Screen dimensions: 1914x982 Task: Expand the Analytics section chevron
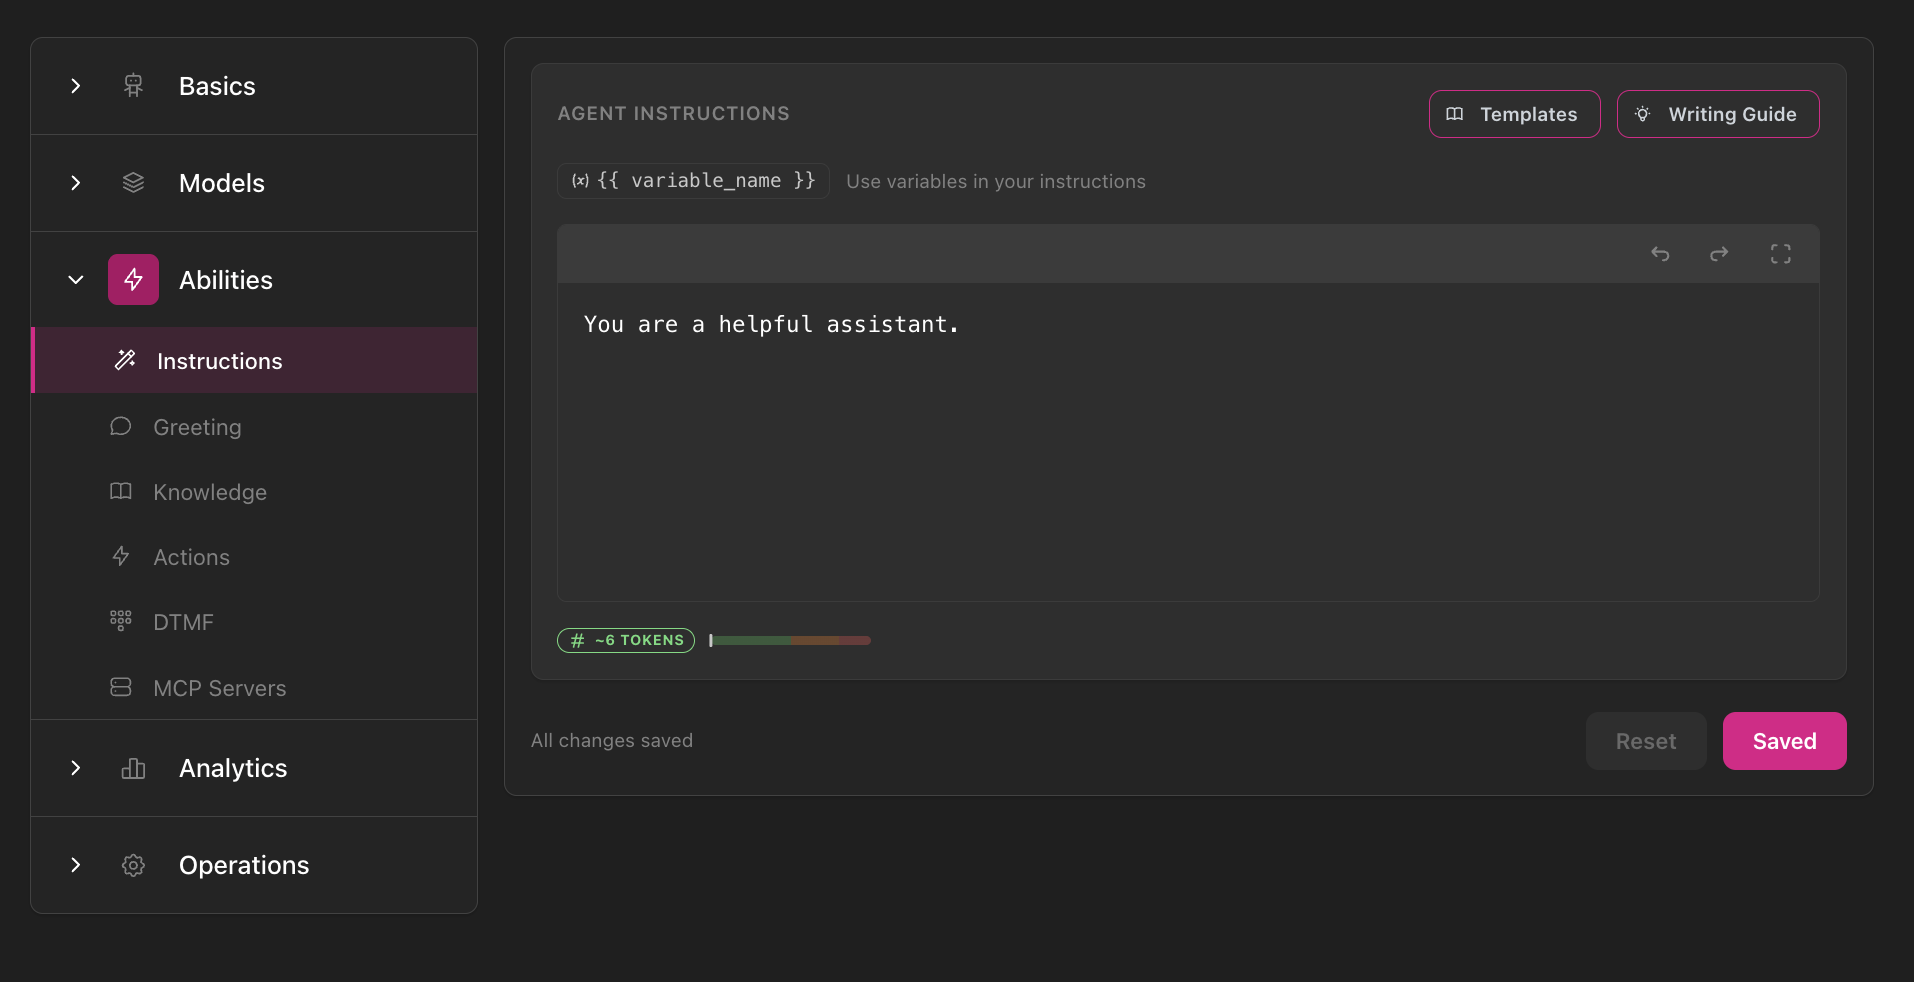point(76,768)
